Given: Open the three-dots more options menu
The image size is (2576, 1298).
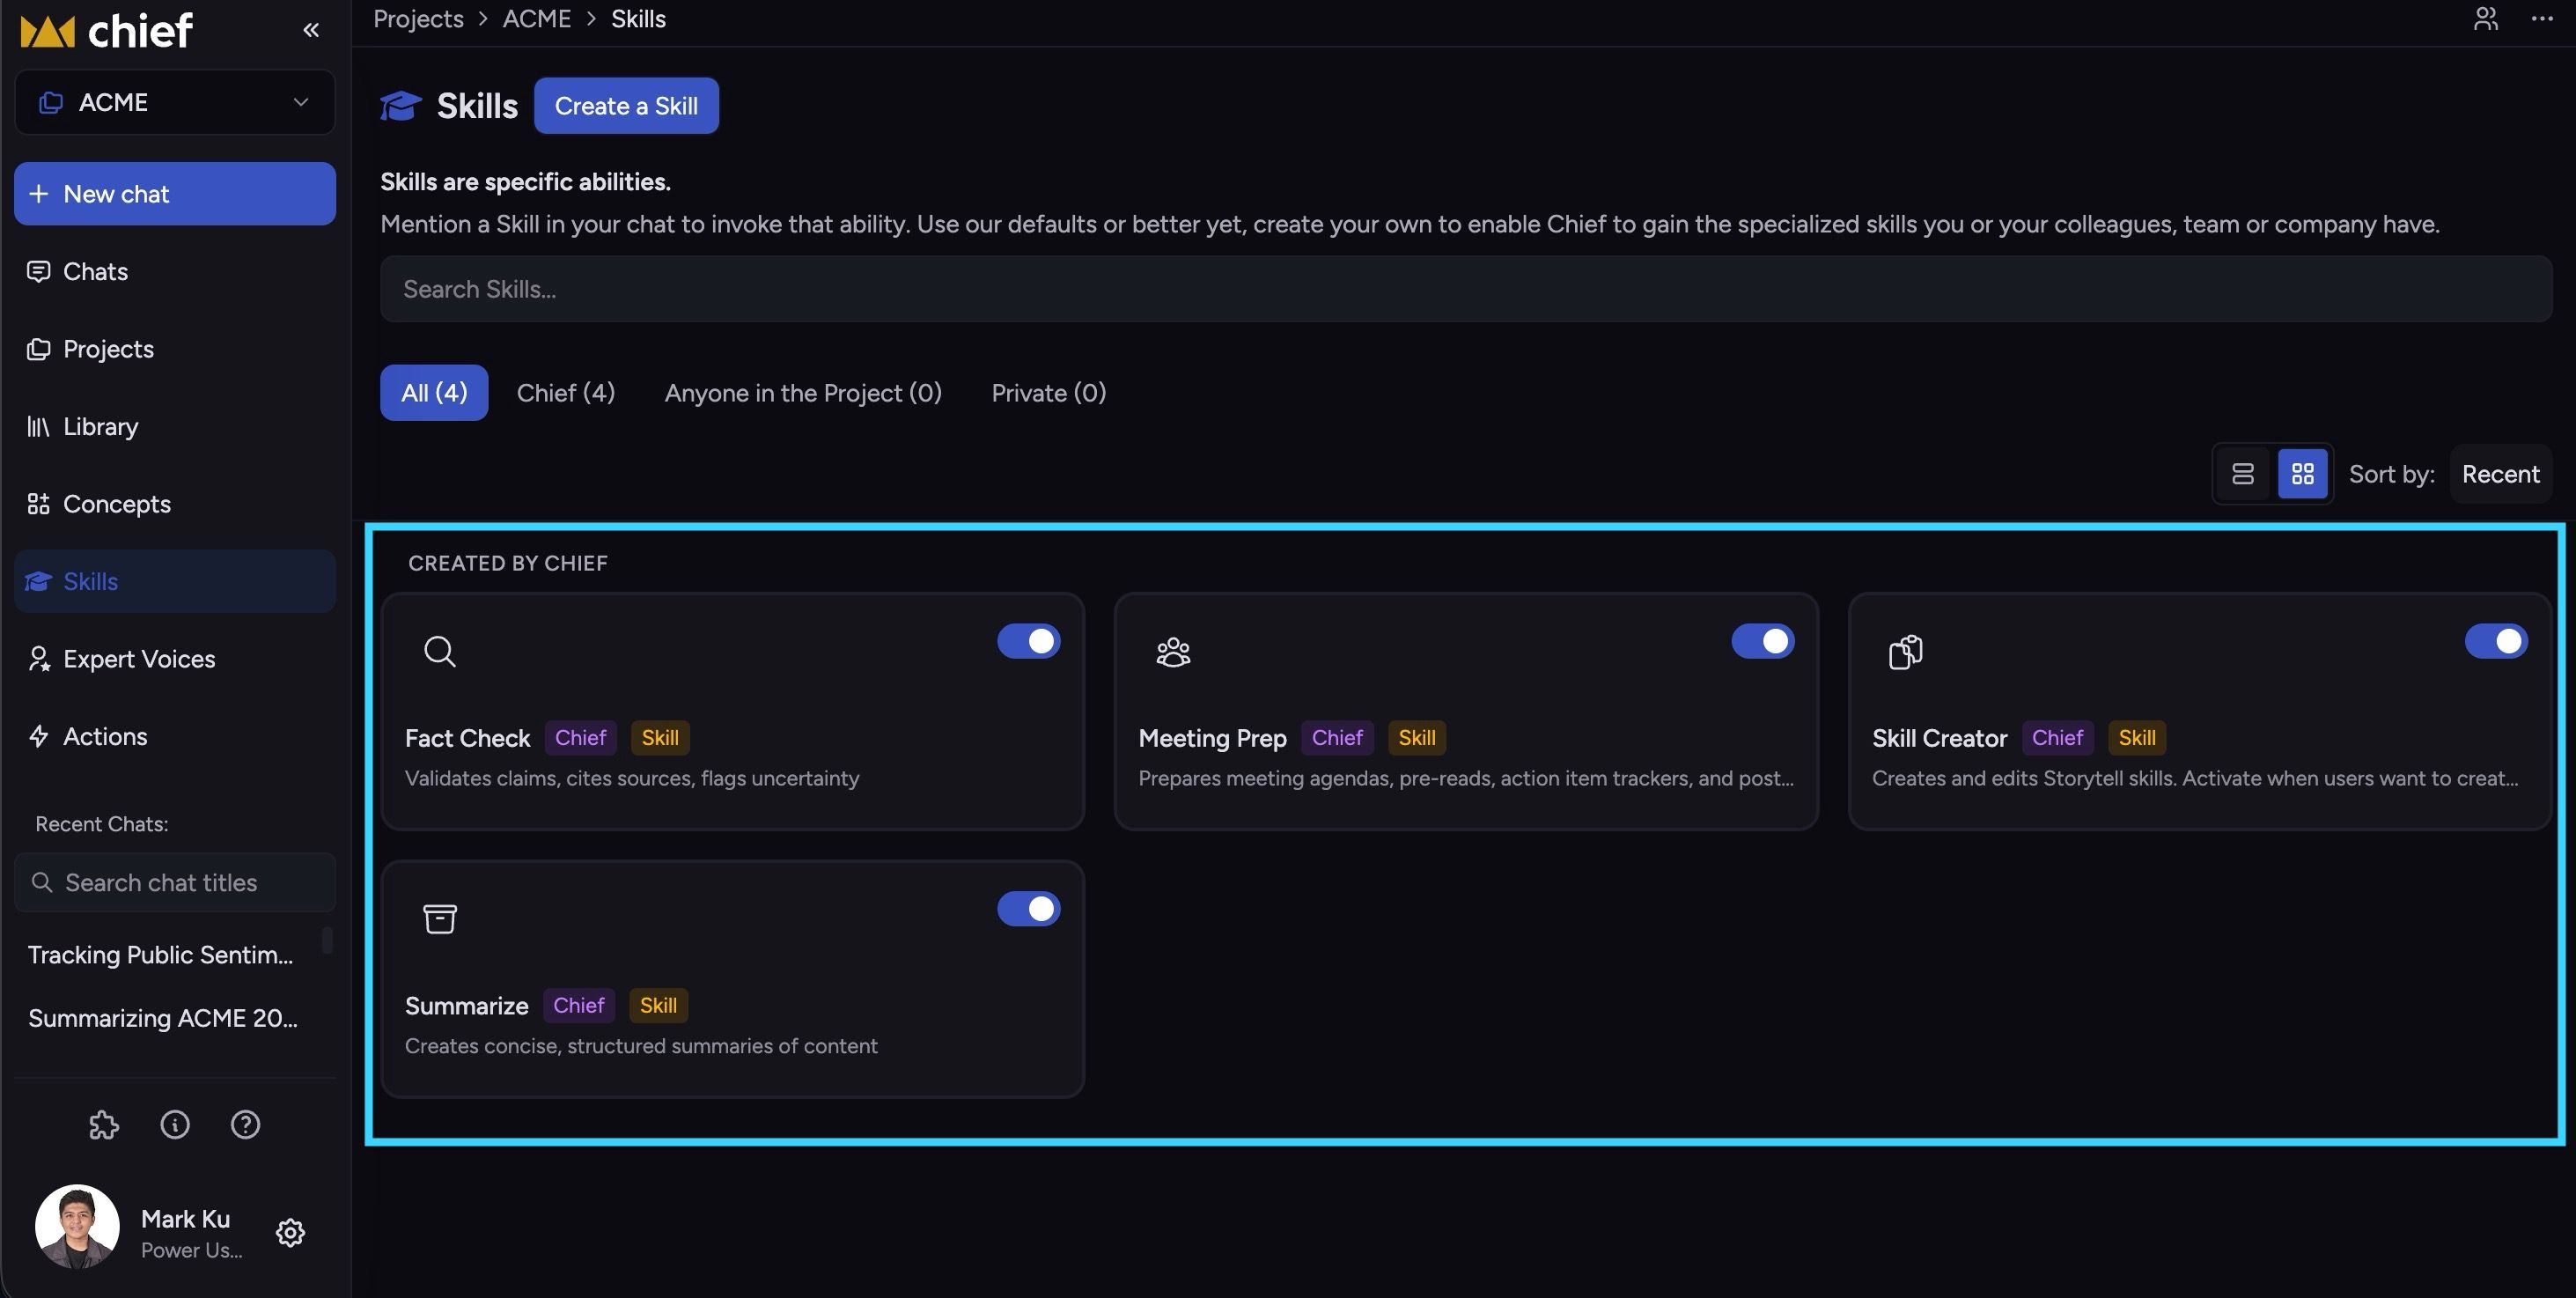Looking at the screenshot, I should pyautogui.click(x=2542, y=19).
